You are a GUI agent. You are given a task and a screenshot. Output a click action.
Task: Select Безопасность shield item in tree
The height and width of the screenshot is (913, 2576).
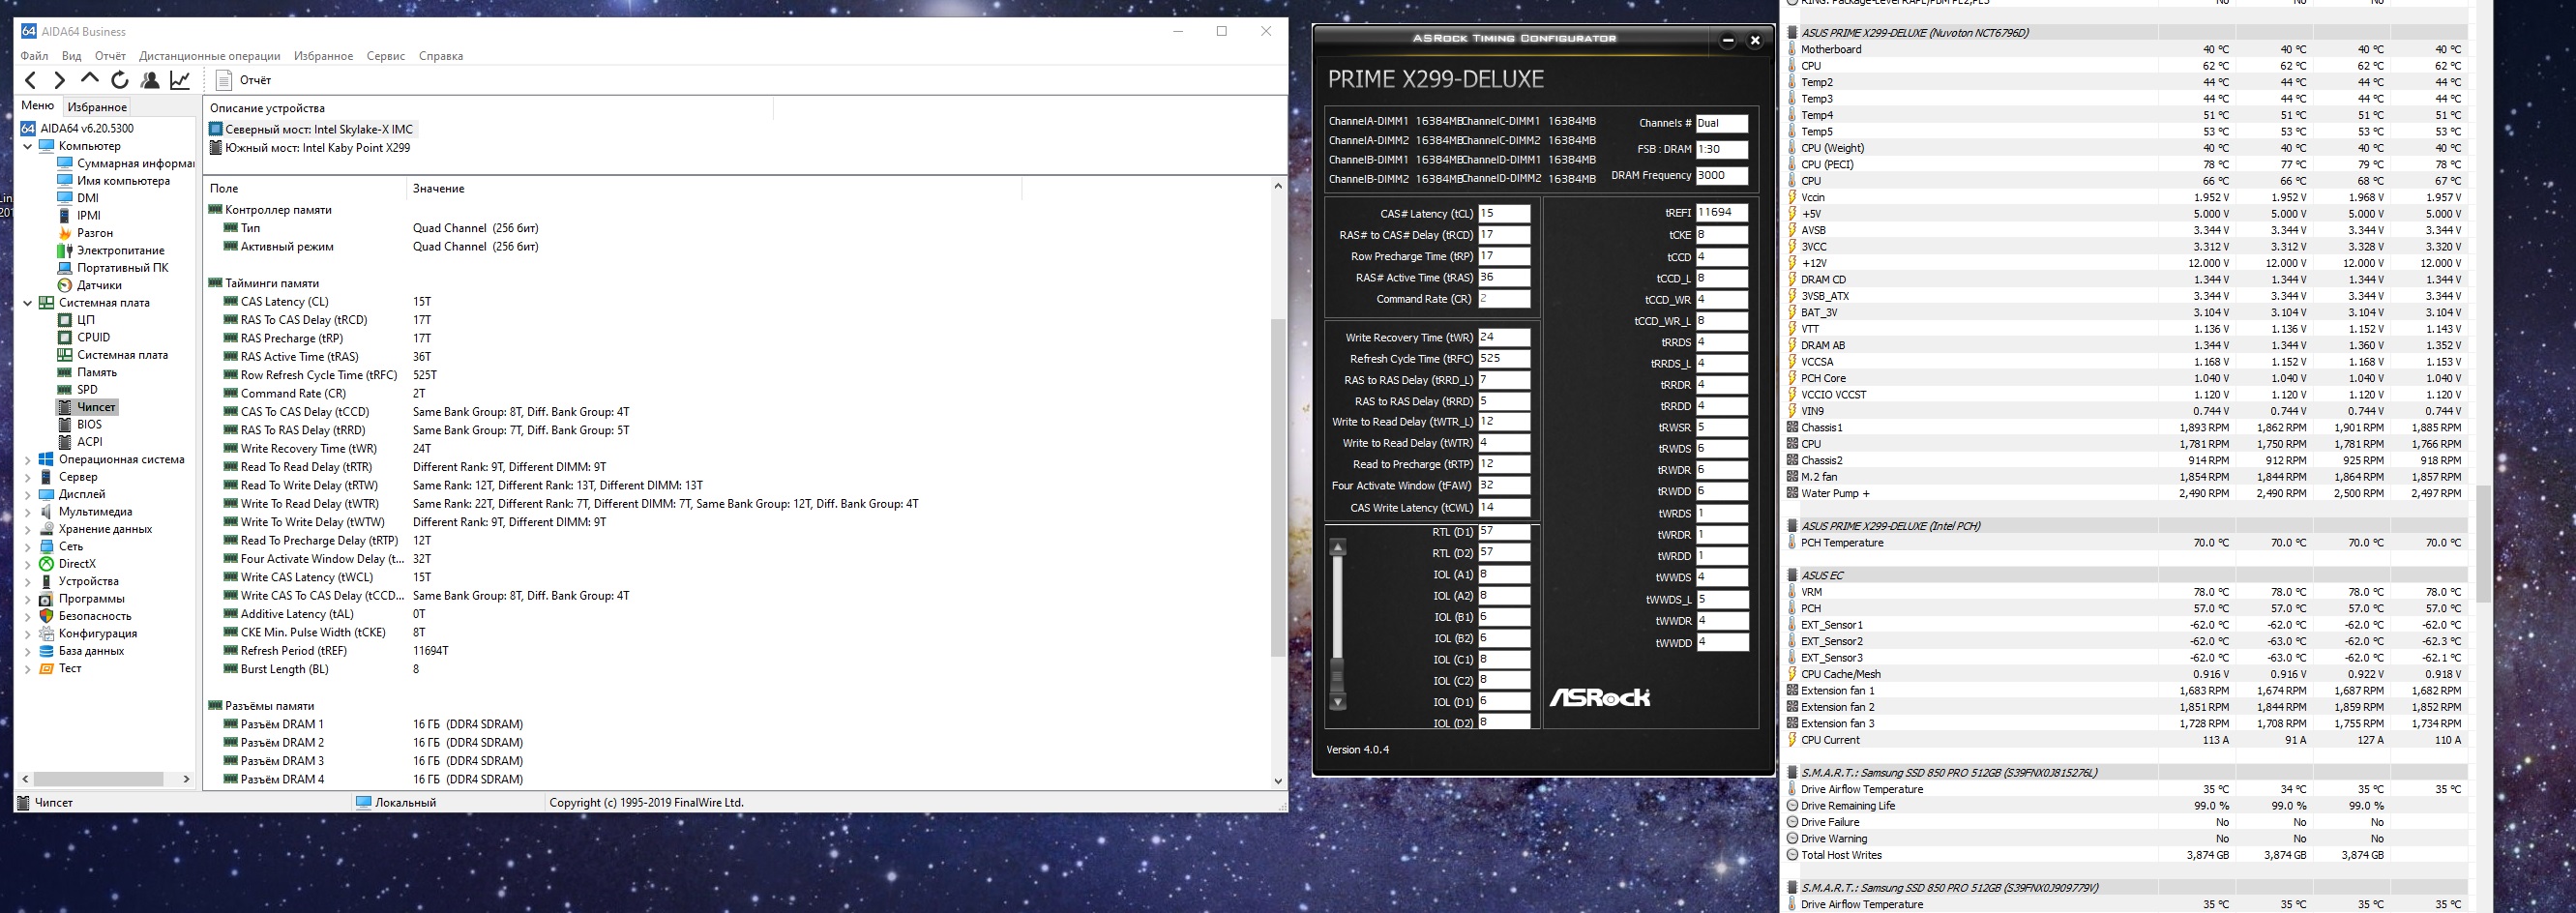tap(95, 616)
